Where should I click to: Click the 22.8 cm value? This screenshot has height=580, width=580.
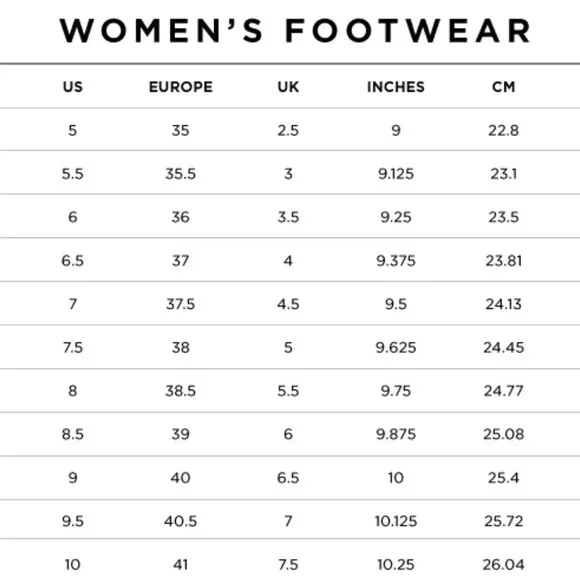503,131
